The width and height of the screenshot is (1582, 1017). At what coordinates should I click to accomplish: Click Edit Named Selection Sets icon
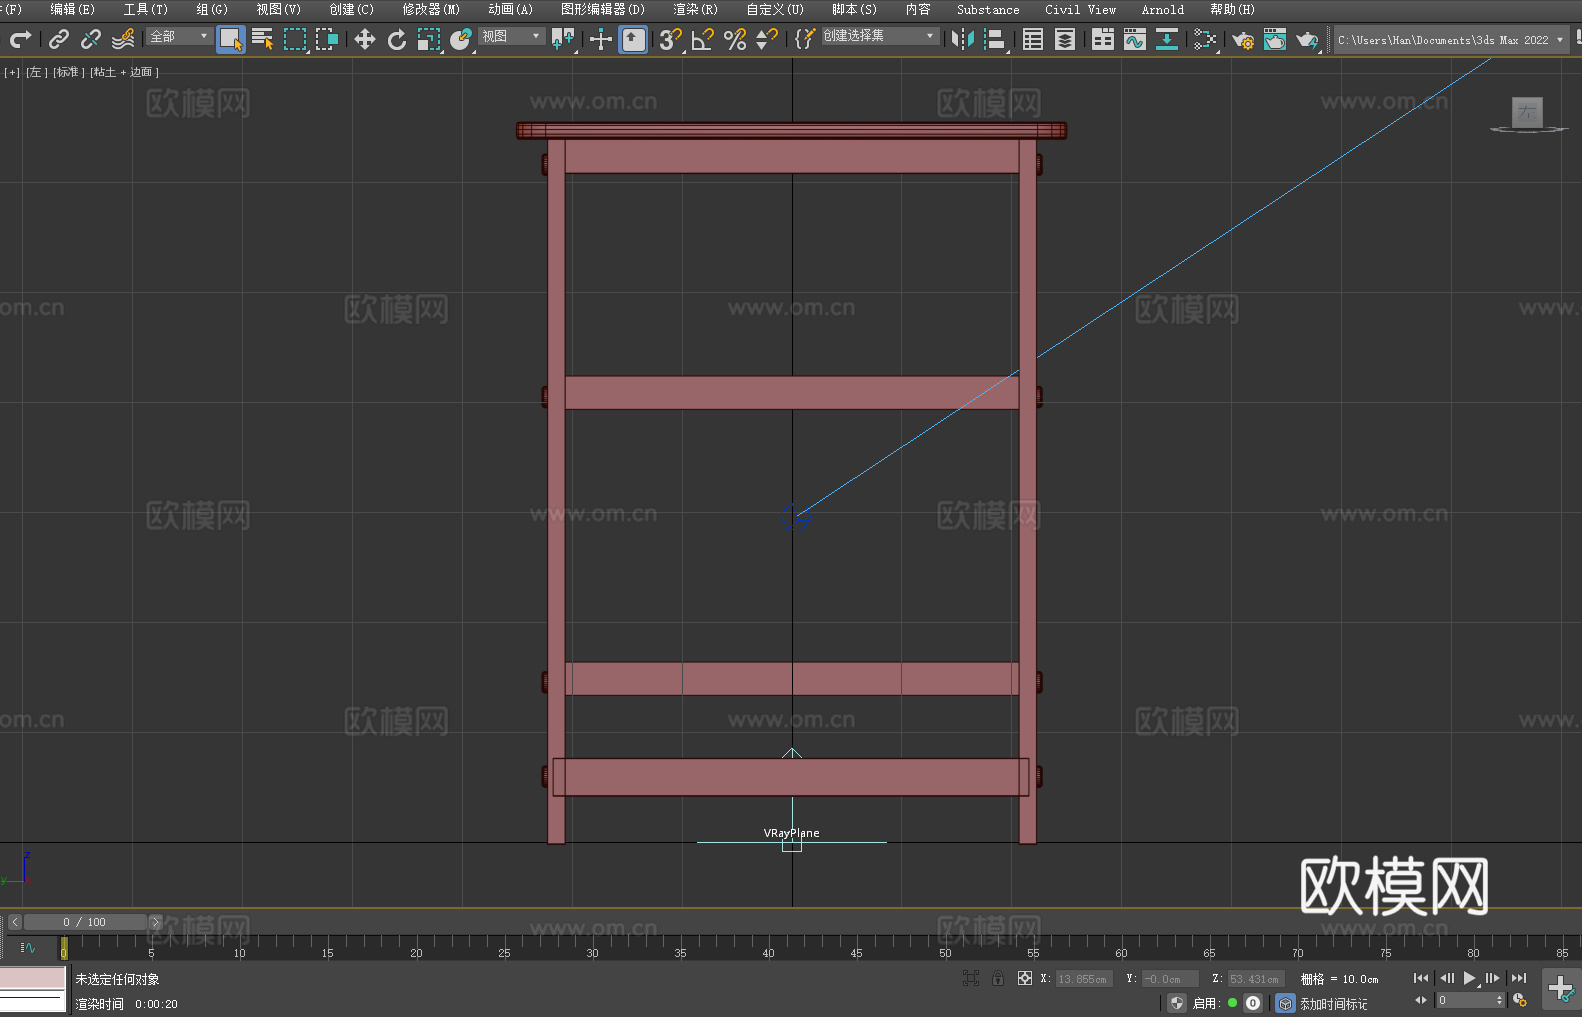[x=805, y=39]
